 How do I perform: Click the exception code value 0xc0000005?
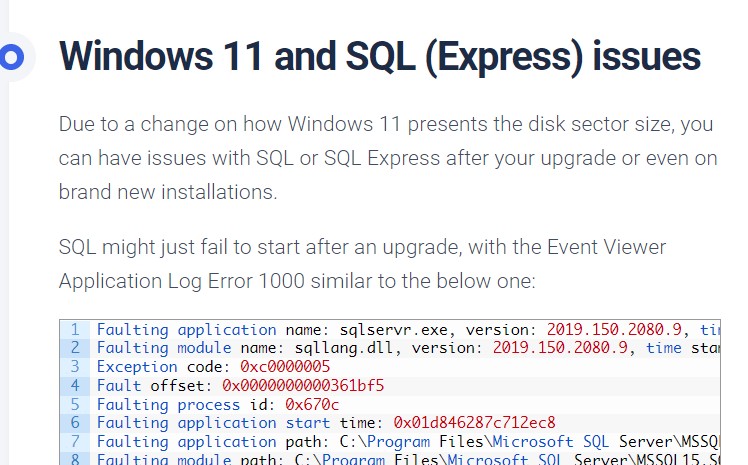pyautogui.click(x=285, y=366)
